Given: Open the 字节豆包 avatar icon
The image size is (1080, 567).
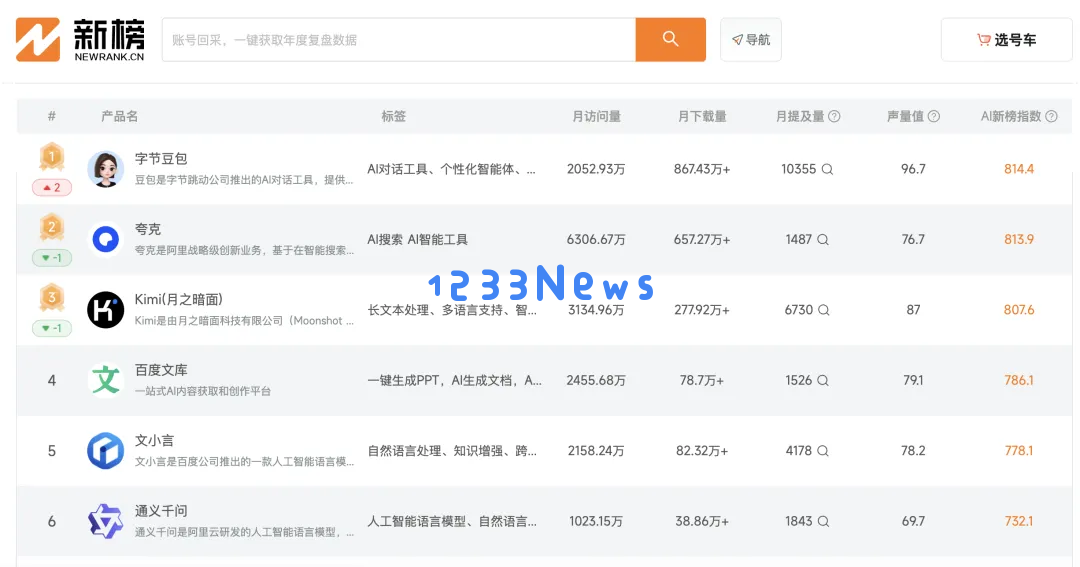Looking at the screenshot, I should [x=105, y=169].
